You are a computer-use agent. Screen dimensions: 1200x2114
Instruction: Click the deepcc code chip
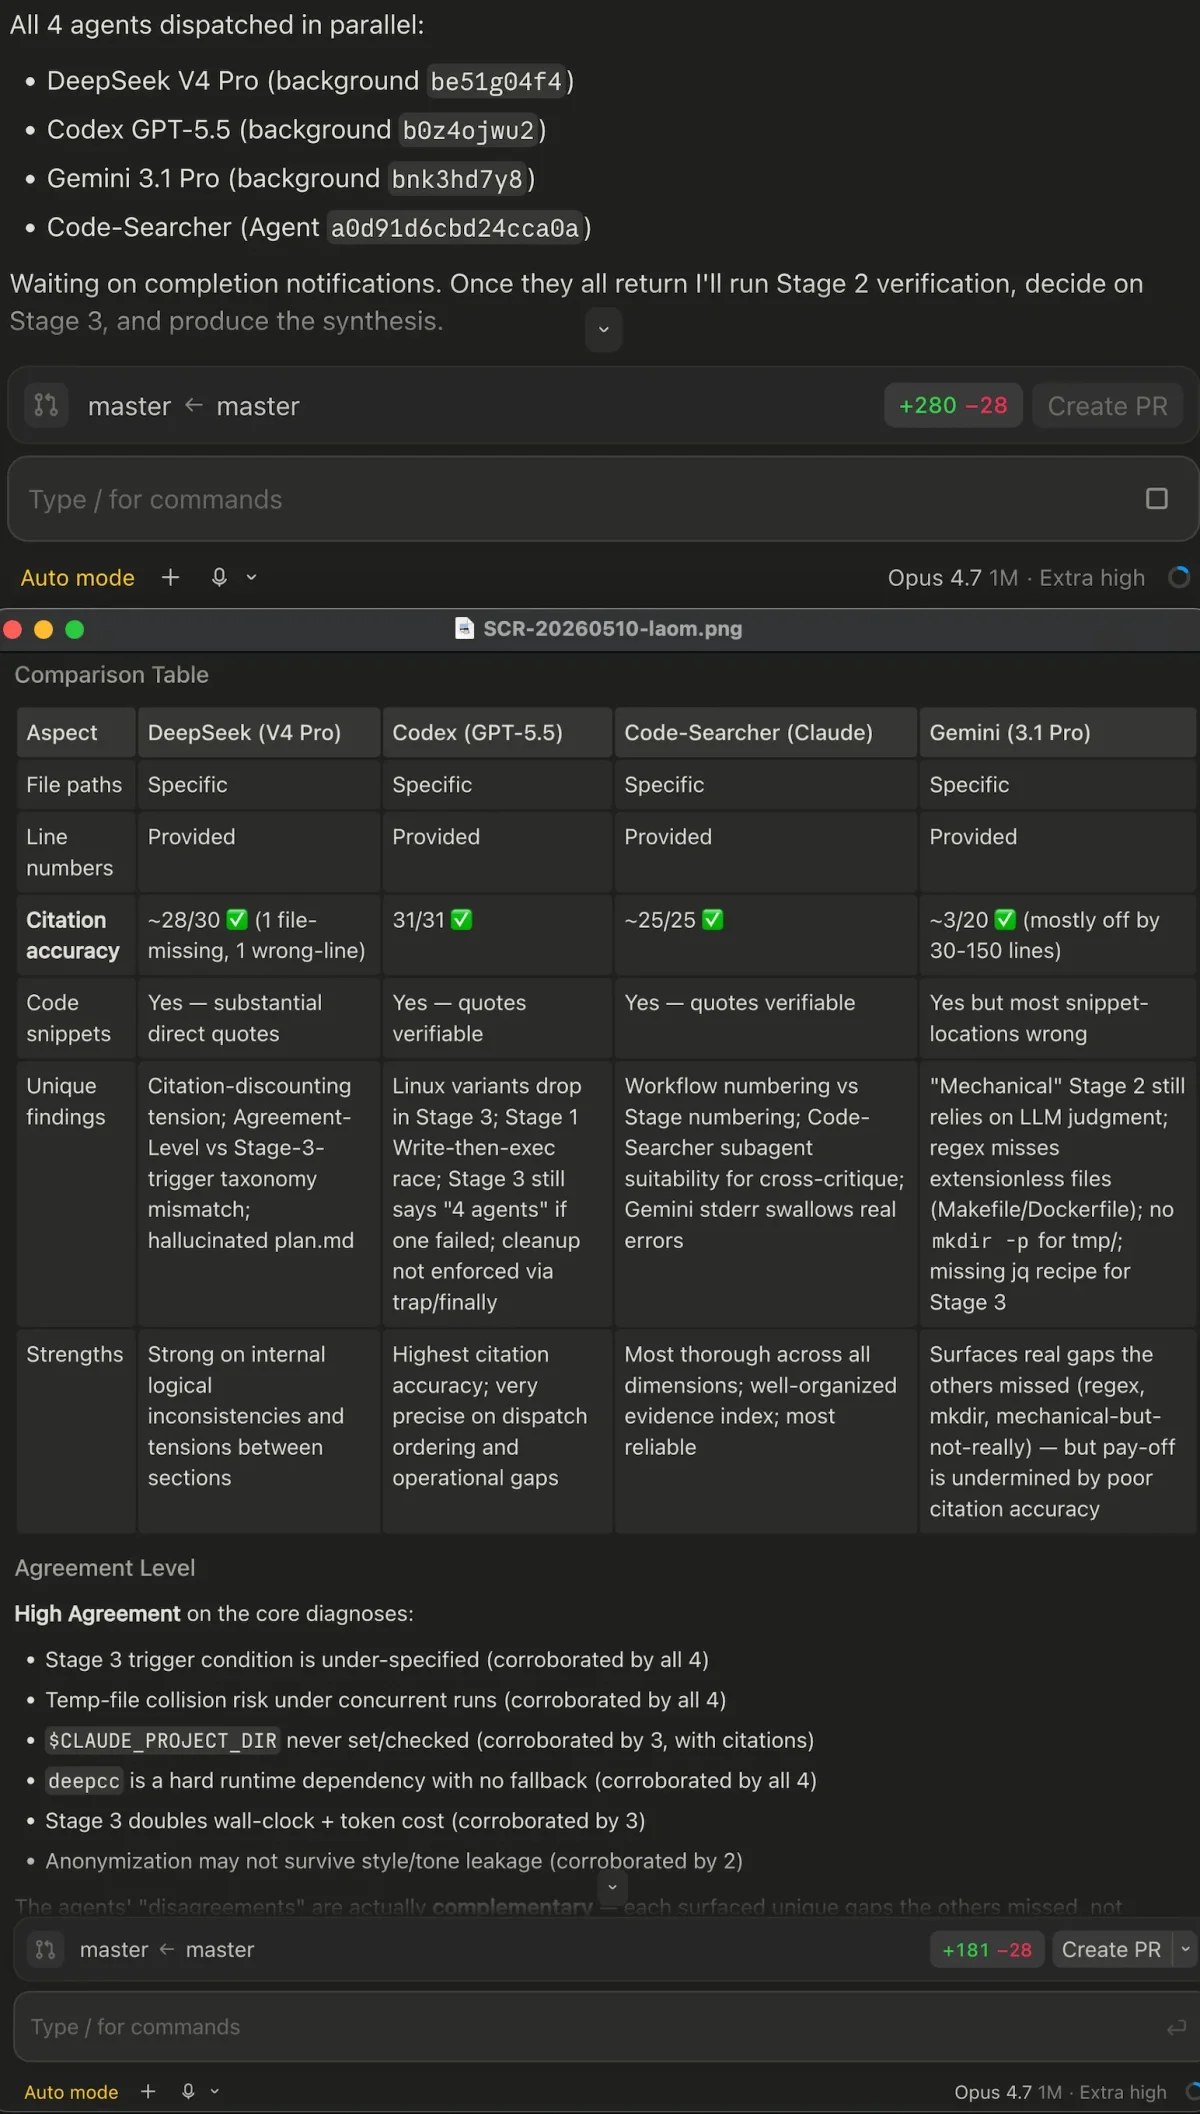[x=84, y=1781]
